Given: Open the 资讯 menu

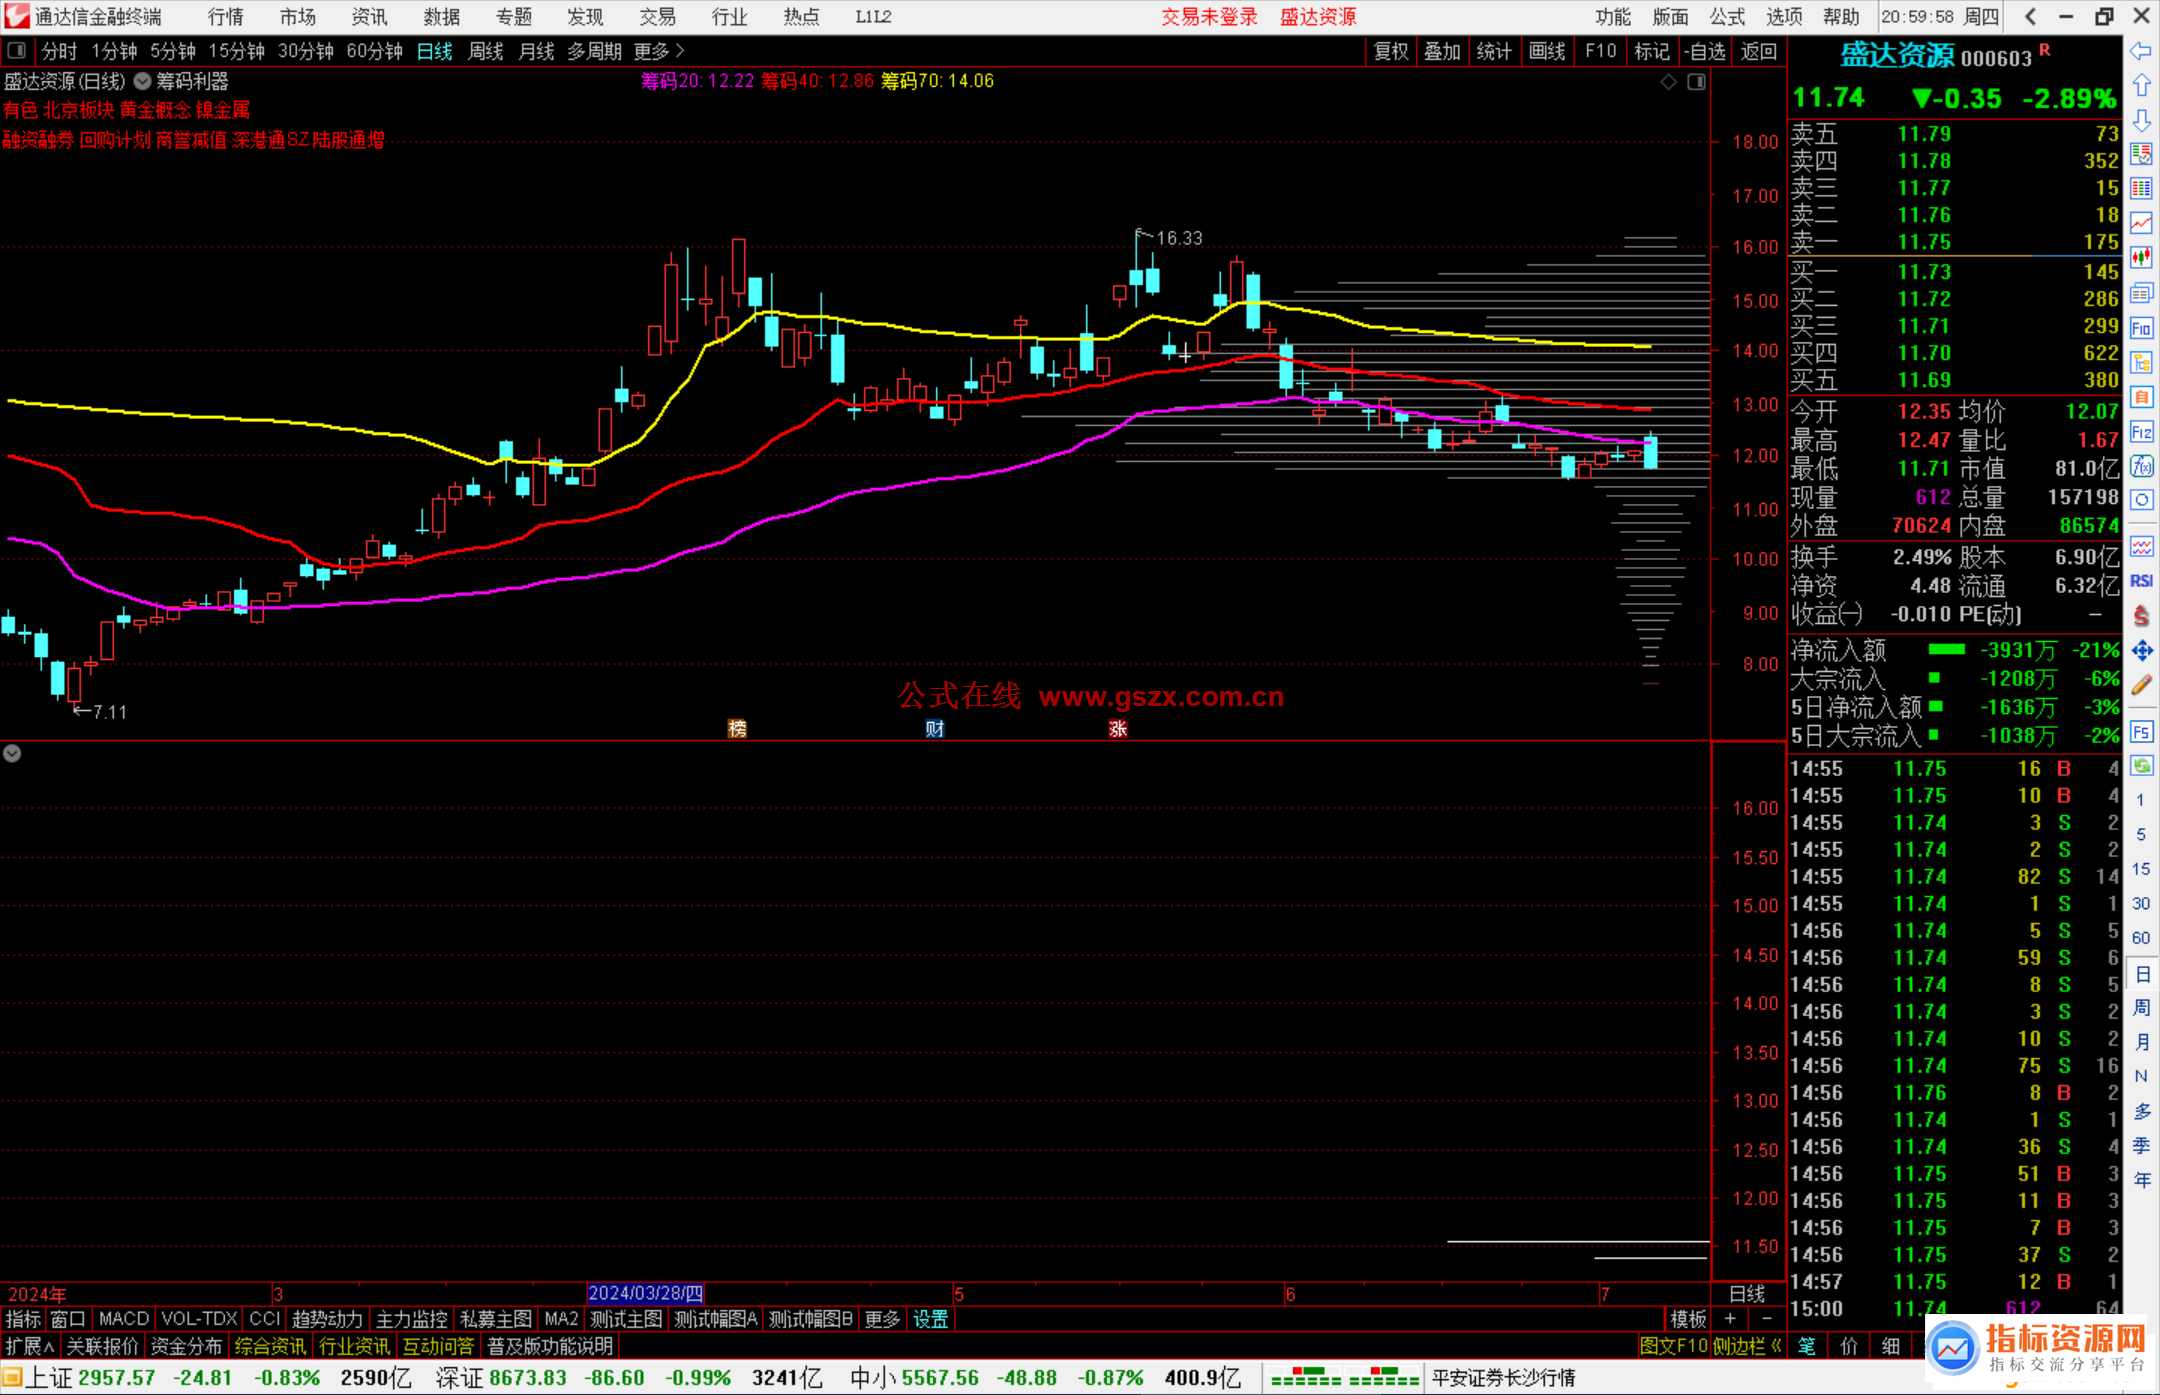Looking at the screenshot, I should point(369,17).
